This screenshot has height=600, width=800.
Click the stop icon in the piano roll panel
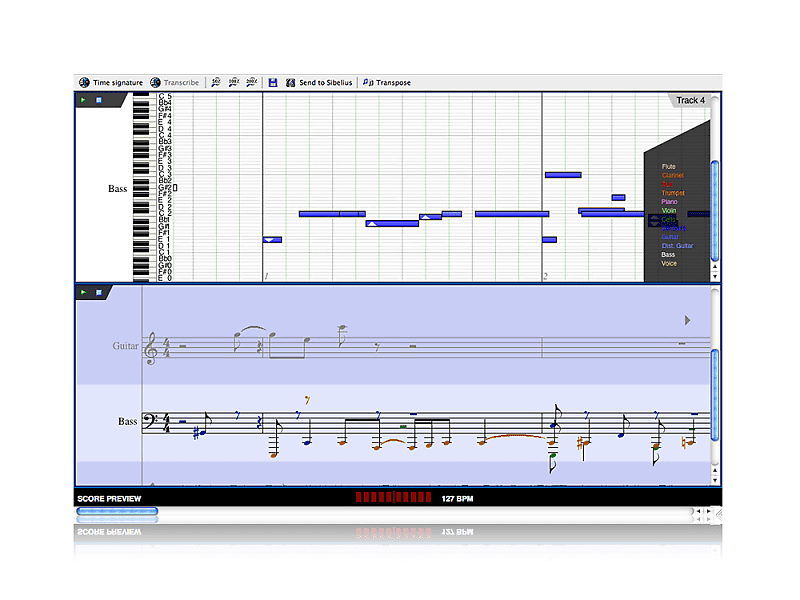pos(98,100)
